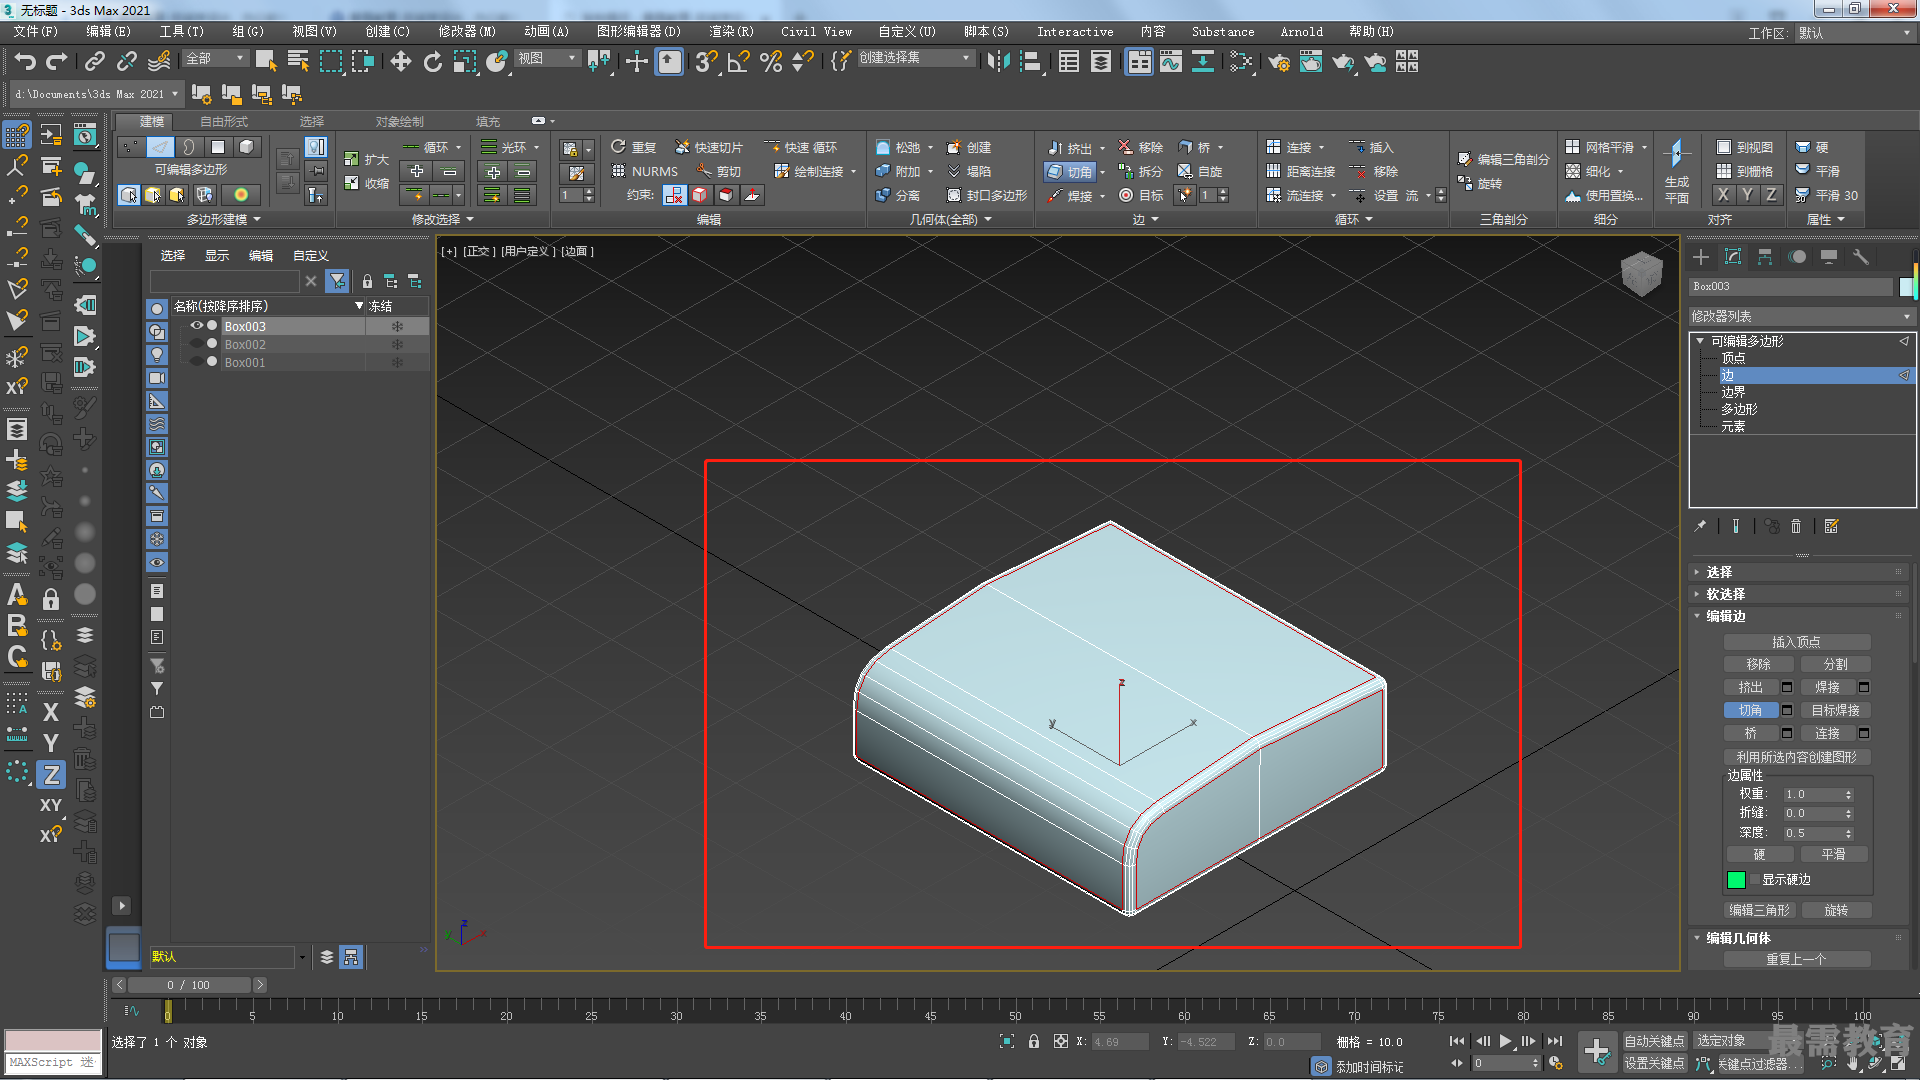Toggle the Selection Lock padlock in status bar
Screen dimensions: 1920x1080
pyautogui.click(x=1034, y=1041)
